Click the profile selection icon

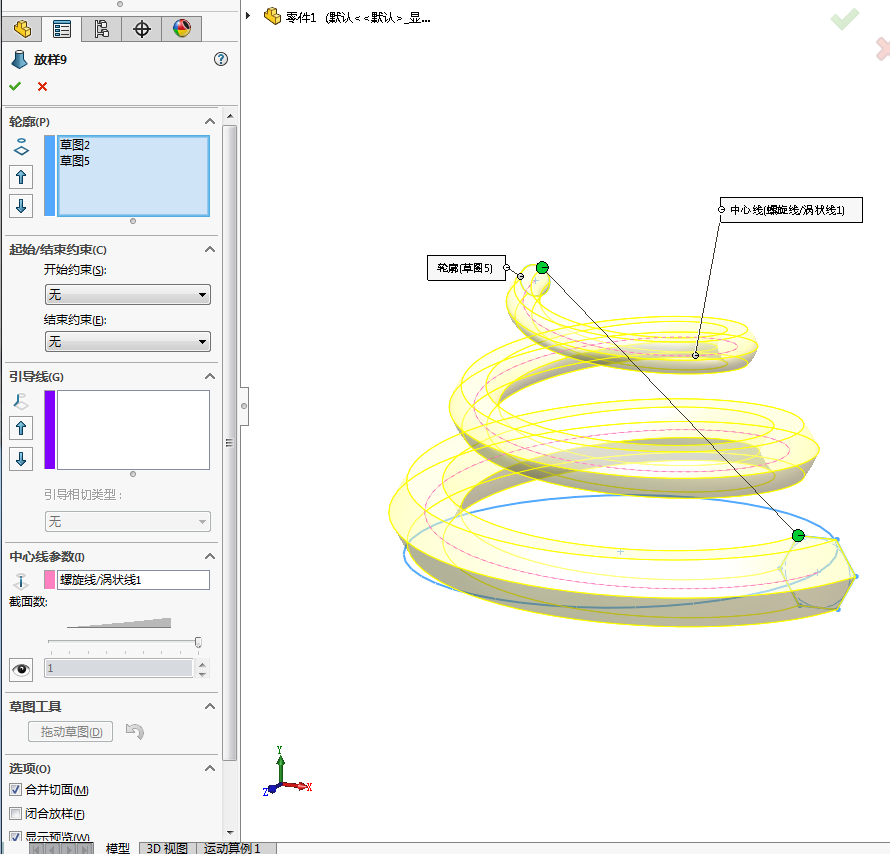[x=21, y=147]
